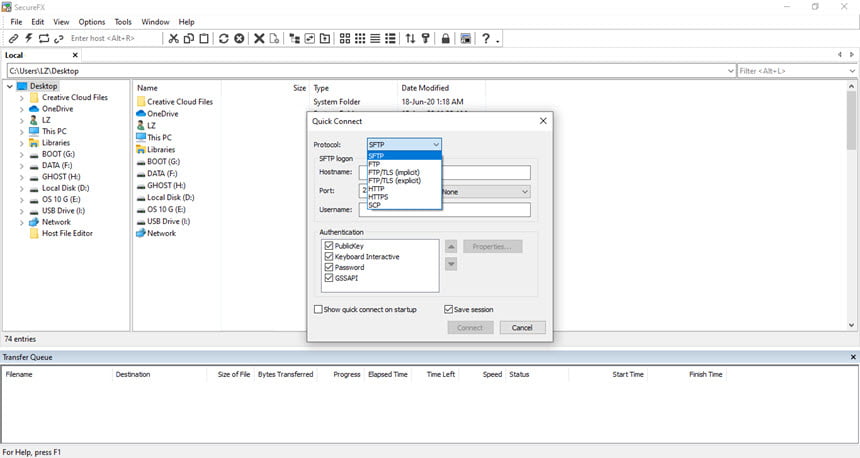
Task: Click the file properties page icon
Action: tap(274, 38)
